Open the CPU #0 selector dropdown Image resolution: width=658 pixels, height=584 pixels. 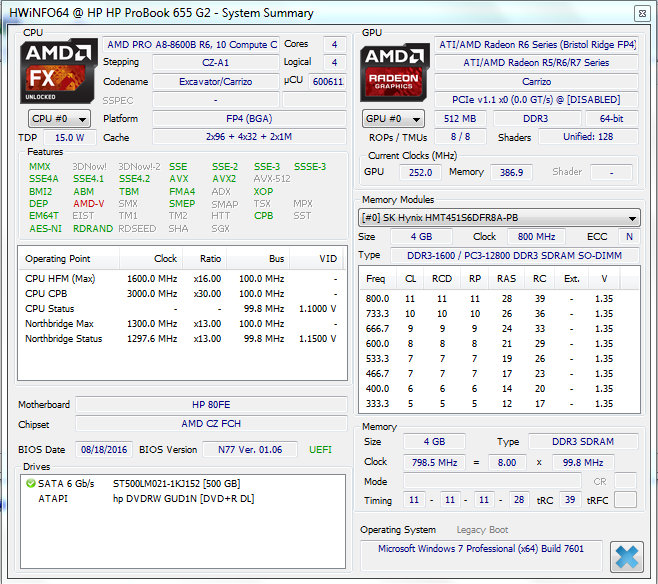[x=59, y=119]
